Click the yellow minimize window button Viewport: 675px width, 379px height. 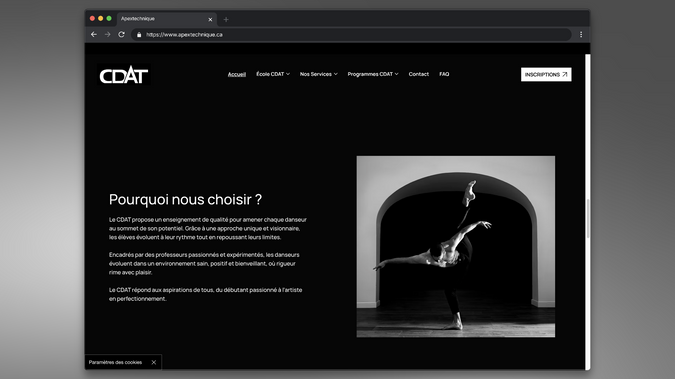100,19
